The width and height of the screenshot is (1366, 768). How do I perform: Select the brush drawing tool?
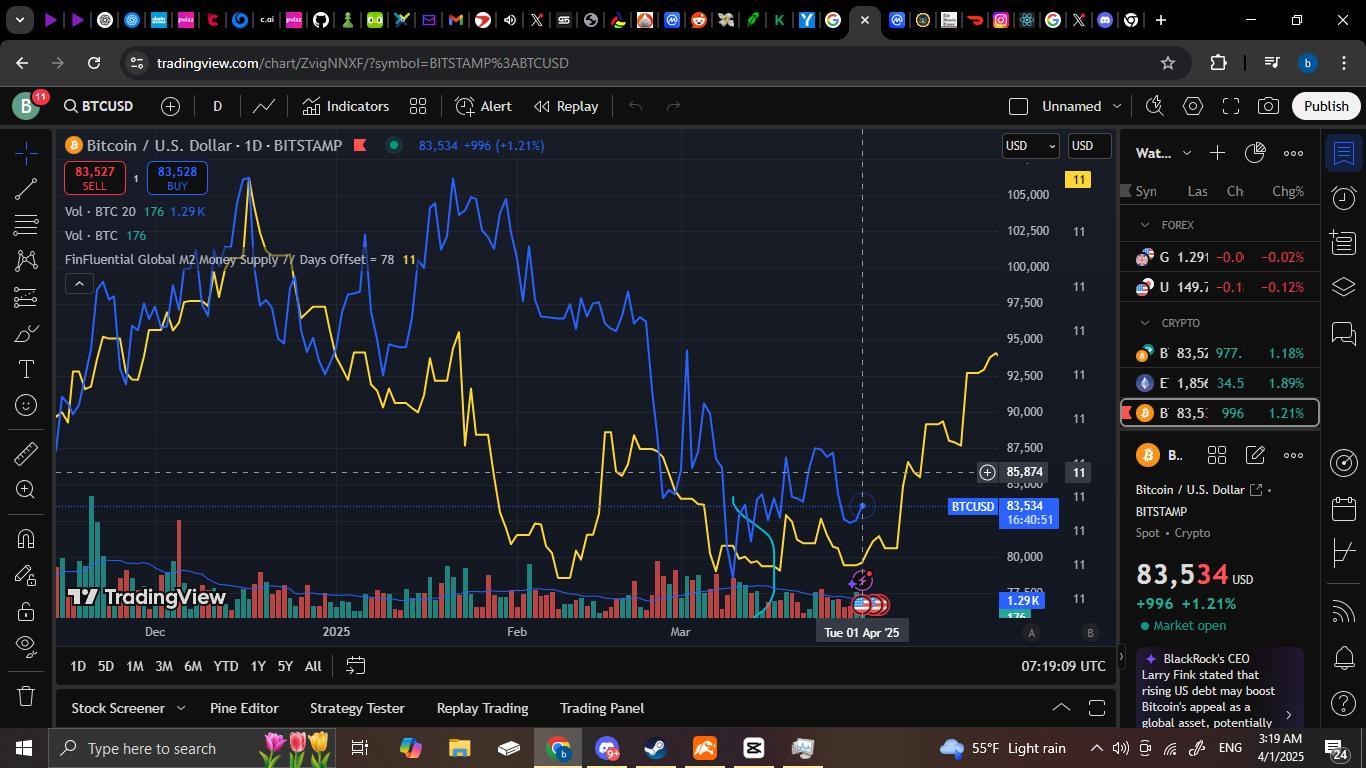[x=27, y=333]
